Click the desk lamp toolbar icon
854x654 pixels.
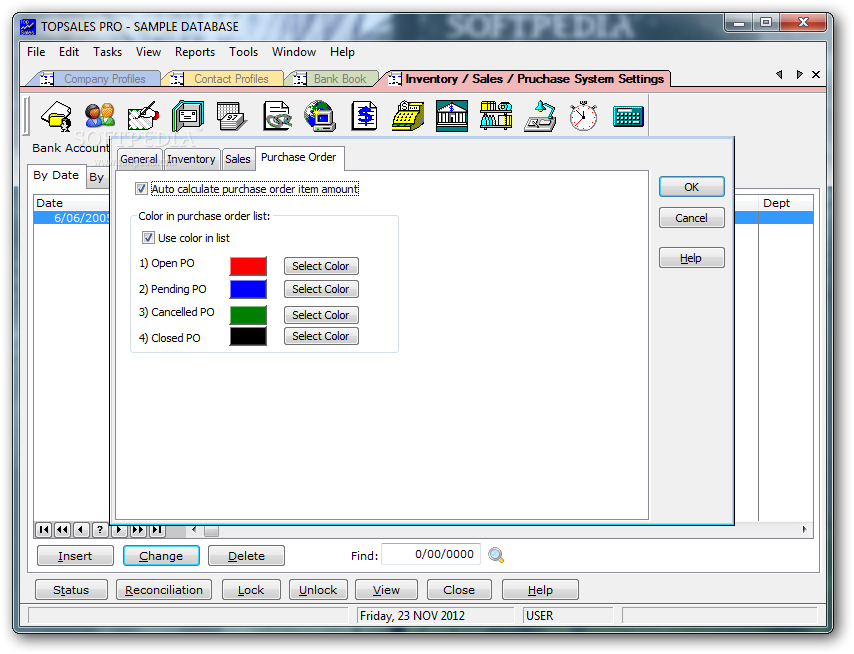tap(540, 116)
